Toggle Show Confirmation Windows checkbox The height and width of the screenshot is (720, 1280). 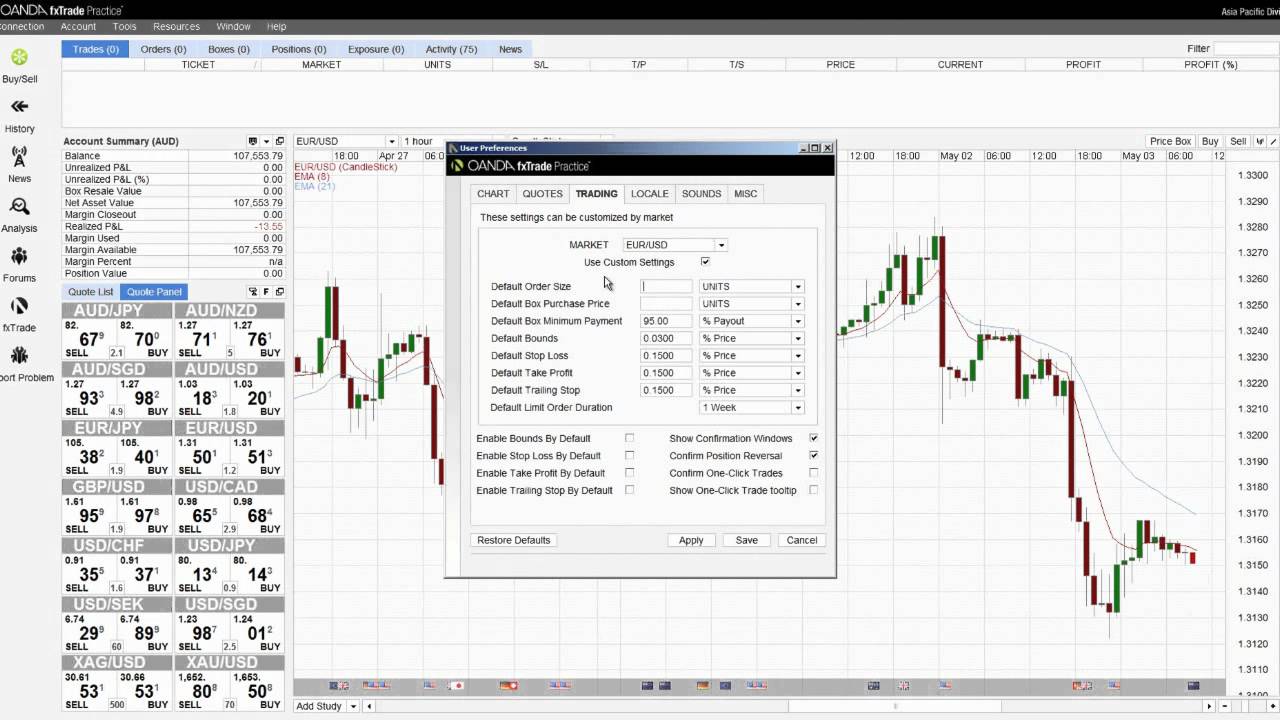(x=813, y=438)
